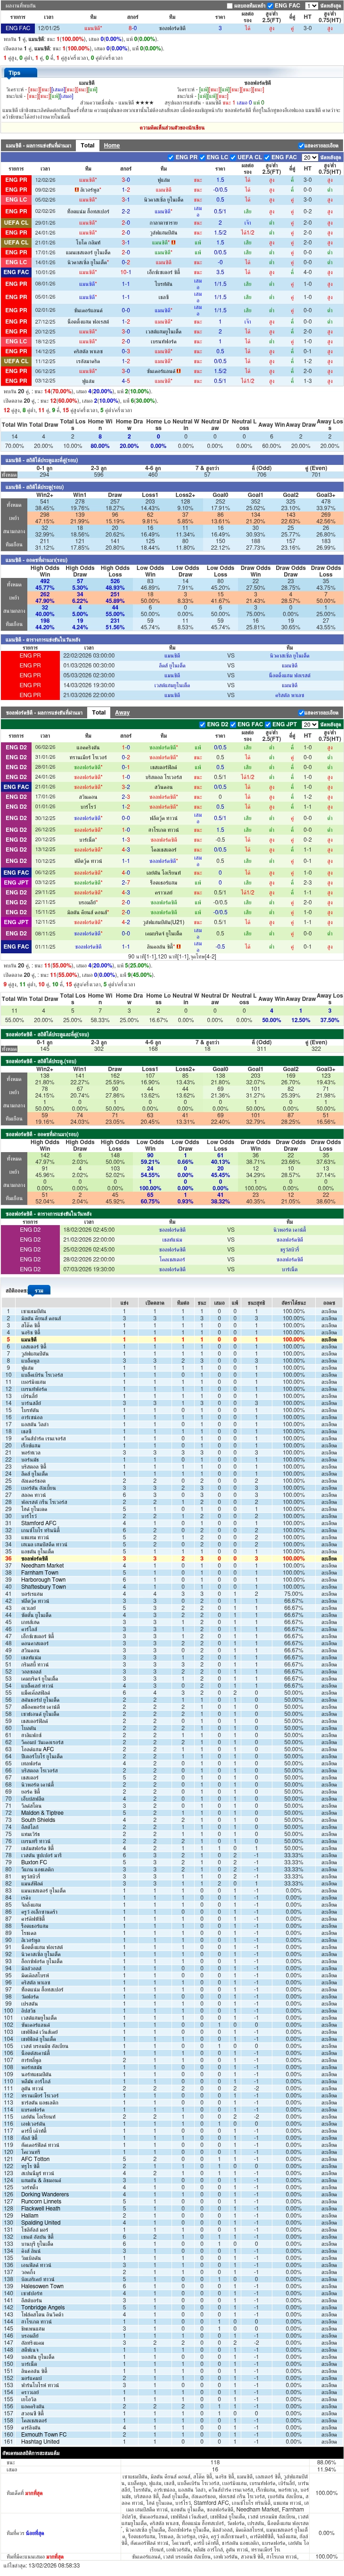Toggle the ENG JPT league filter checkbox
Image resolution: width=344 pixels, height=2576 pixels.
coord(269,724)
